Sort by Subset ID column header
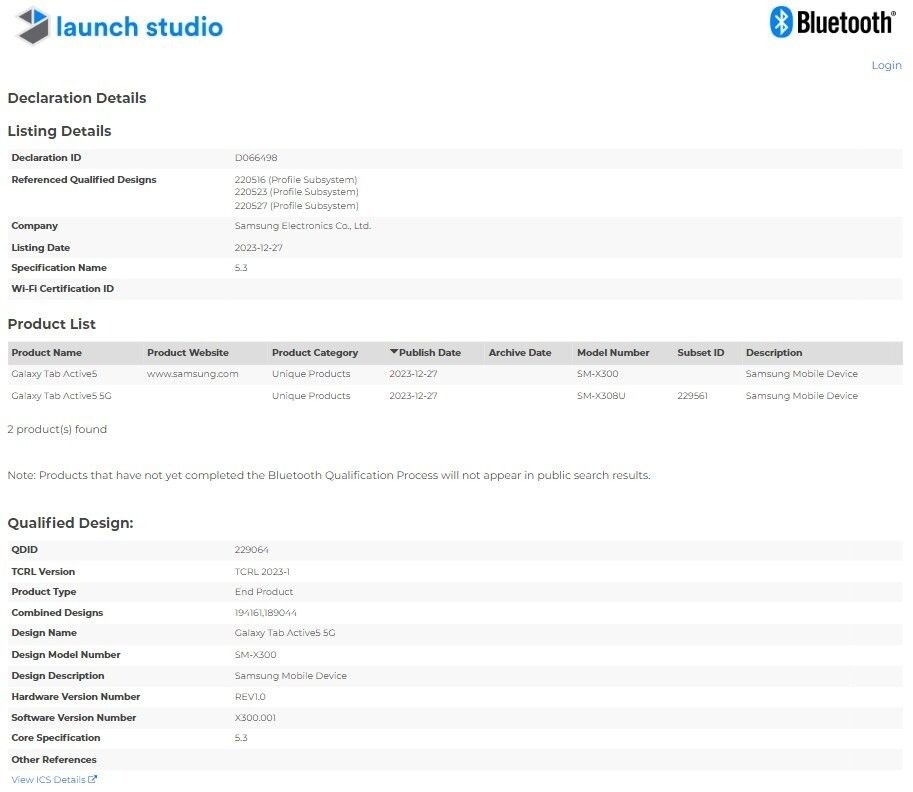Viewport: 913px width, 792px height. pos(700,353)
